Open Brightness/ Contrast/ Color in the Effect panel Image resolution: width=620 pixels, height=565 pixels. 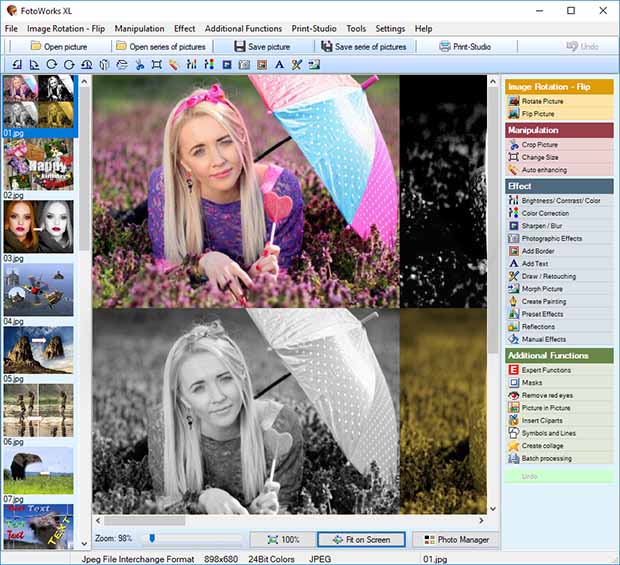tap(559, 201)
